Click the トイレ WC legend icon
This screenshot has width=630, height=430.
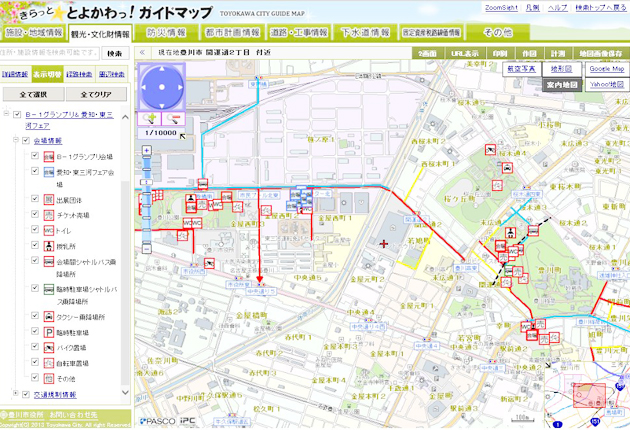(x=48, y=230)
